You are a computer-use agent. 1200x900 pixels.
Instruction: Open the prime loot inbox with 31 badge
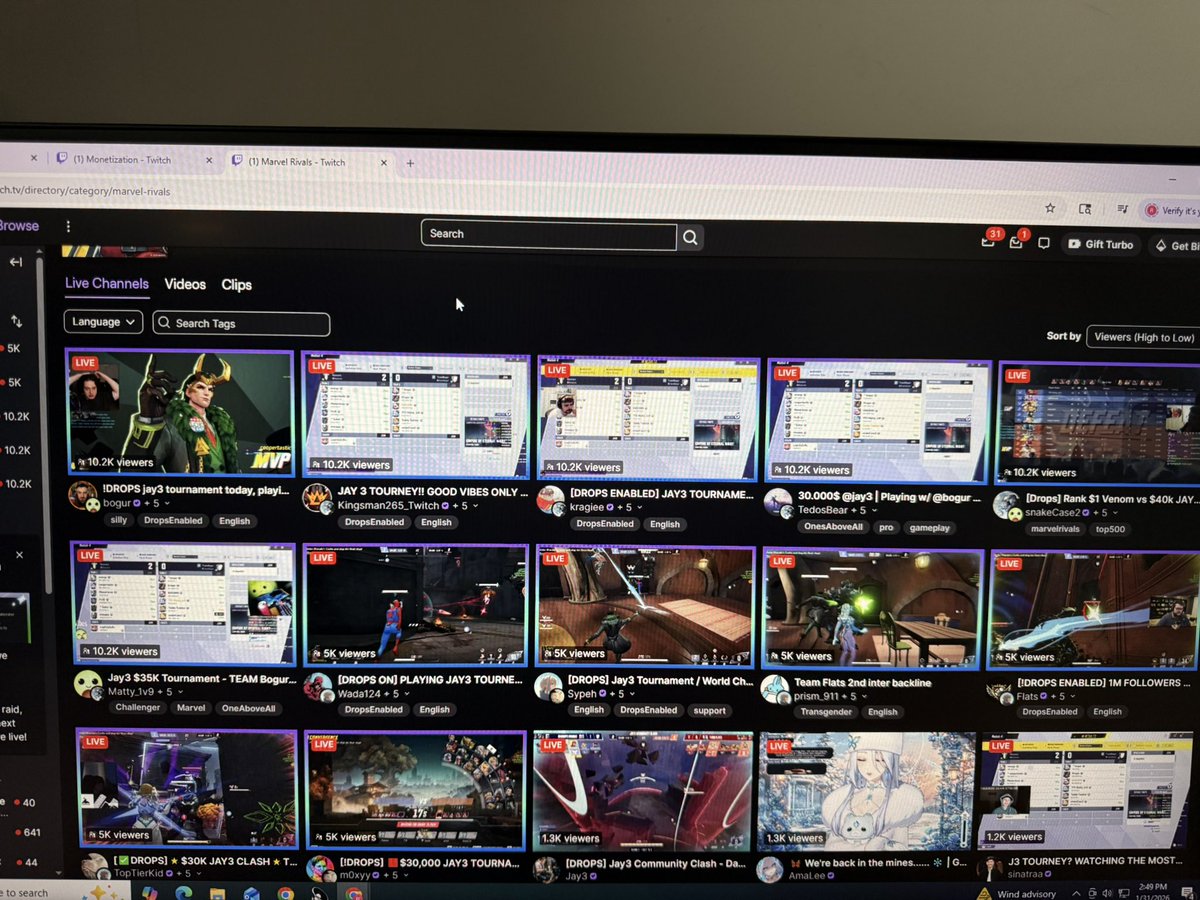click(x=989, y=241)
